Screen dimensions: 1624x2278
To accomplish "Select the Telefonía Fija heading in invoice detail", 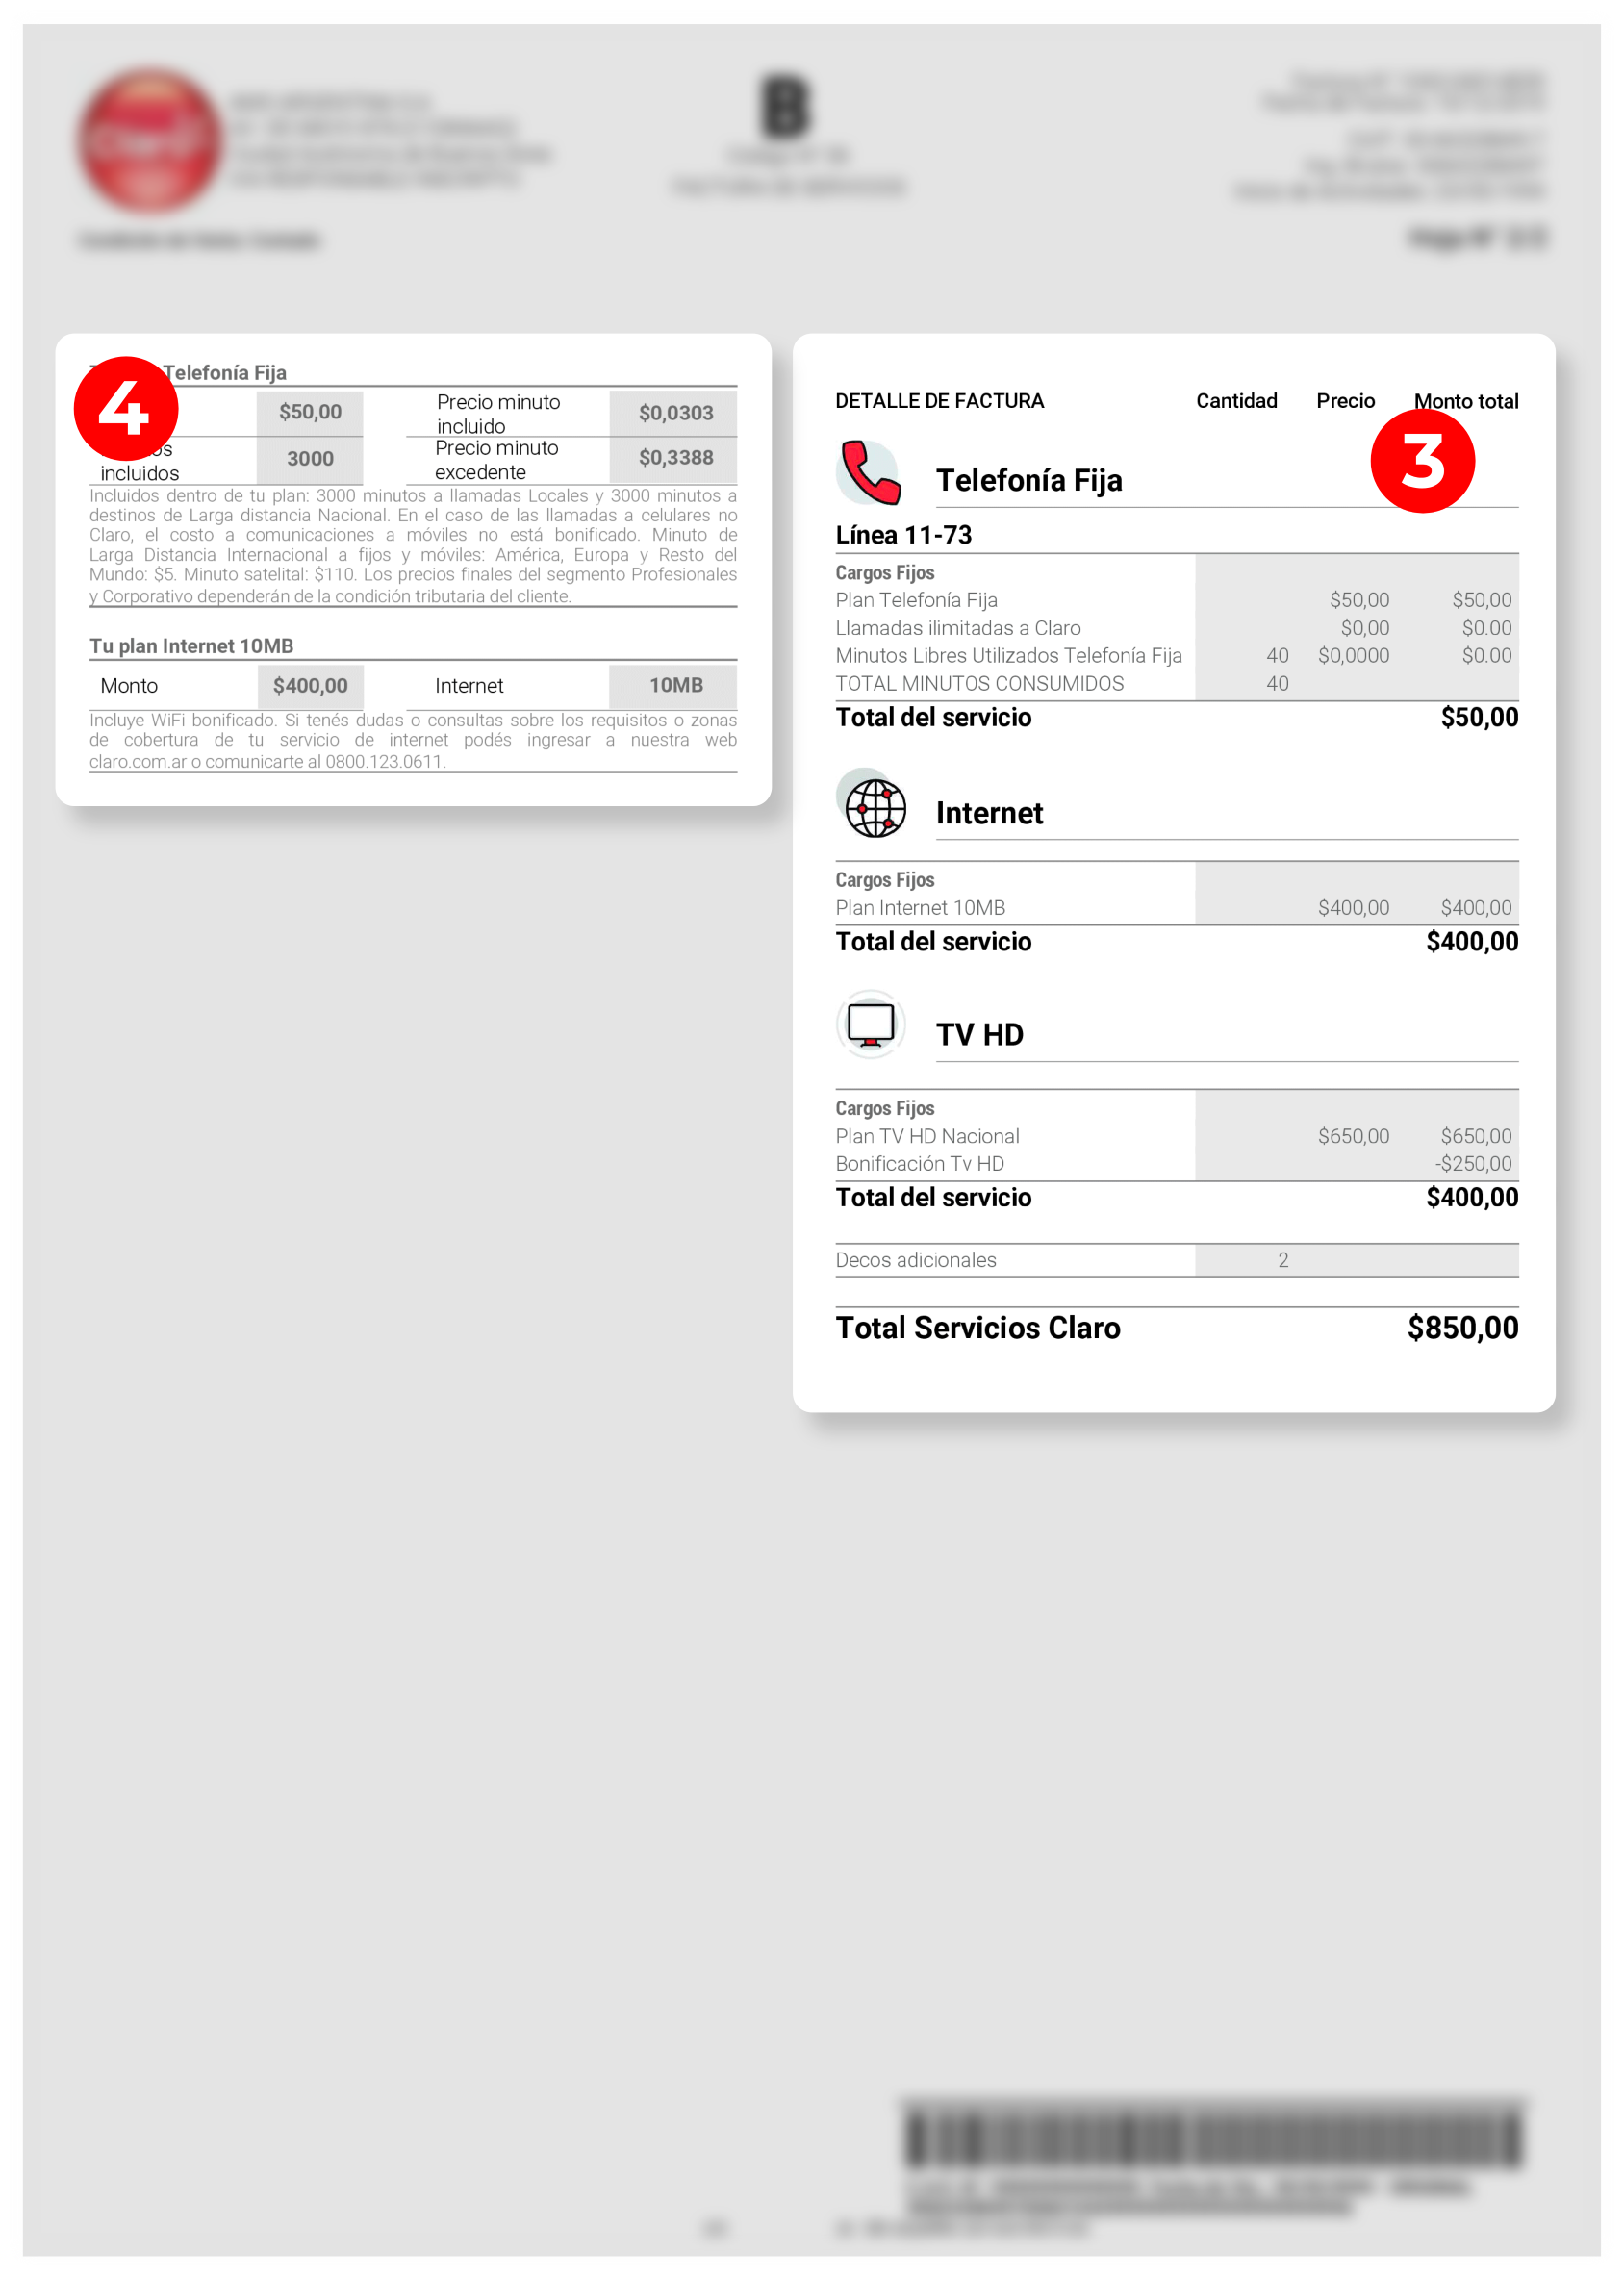I will point(1029,481).
